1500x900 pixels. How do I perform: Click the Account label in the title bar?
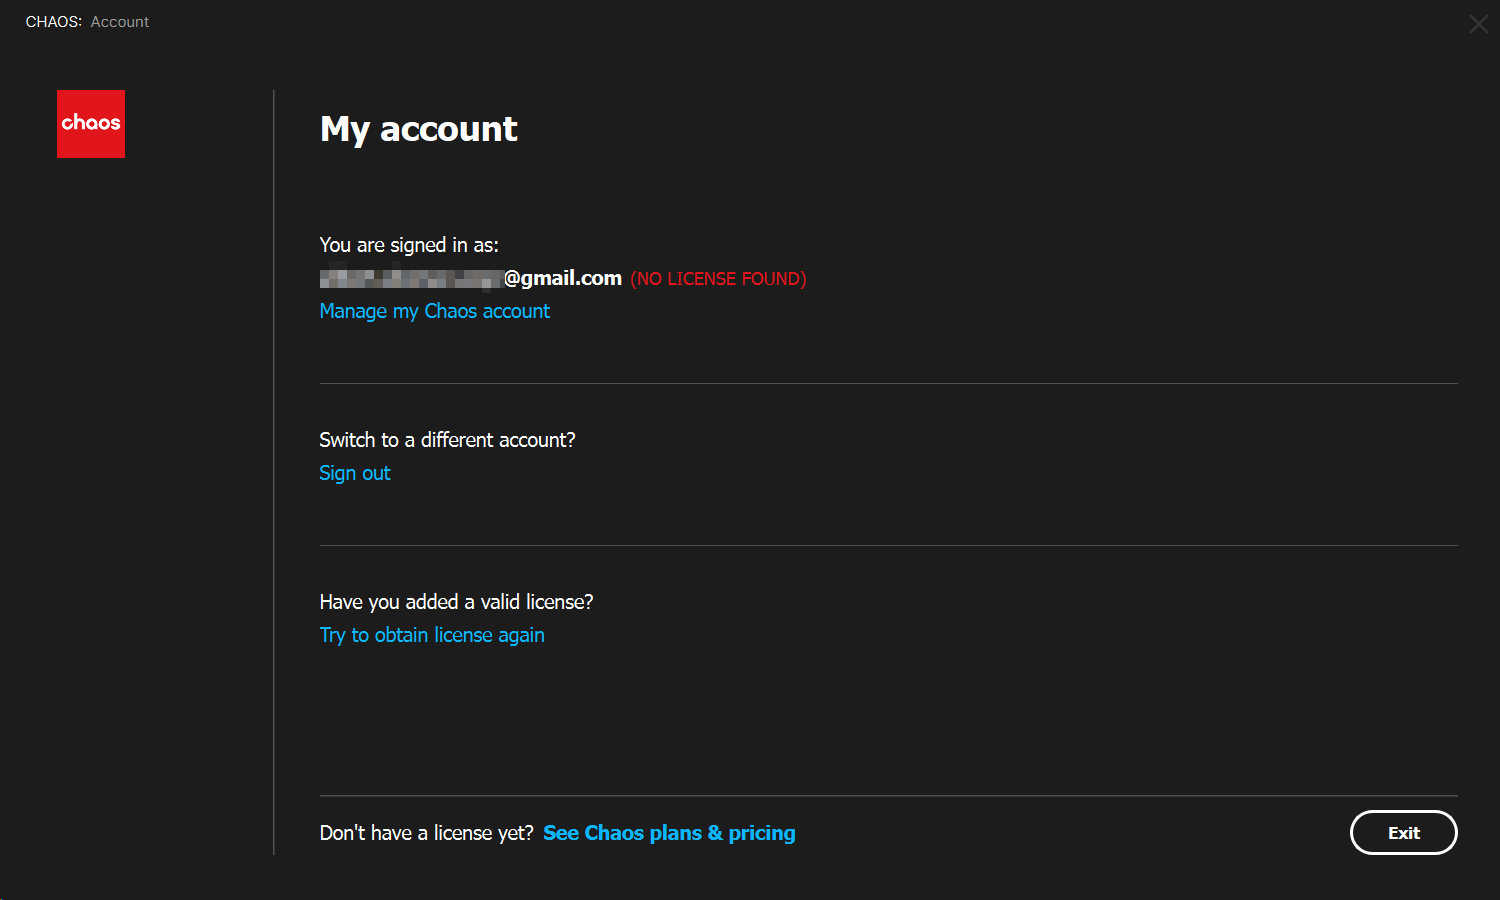pyautogui.click(x=119, y=21)
